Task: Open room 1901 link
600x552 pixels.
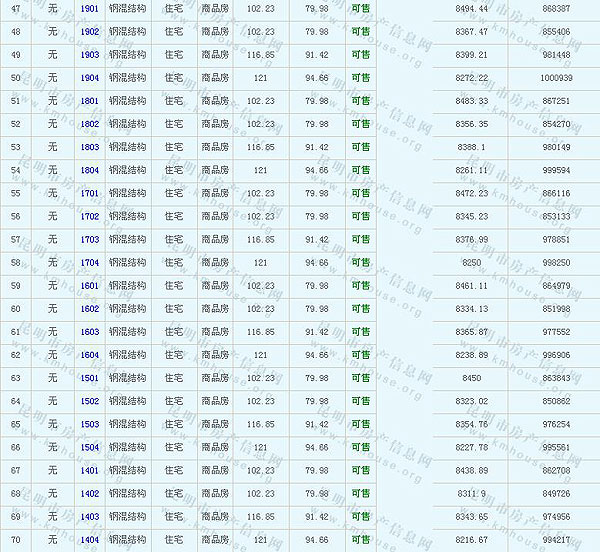Action: coord(90,8)
